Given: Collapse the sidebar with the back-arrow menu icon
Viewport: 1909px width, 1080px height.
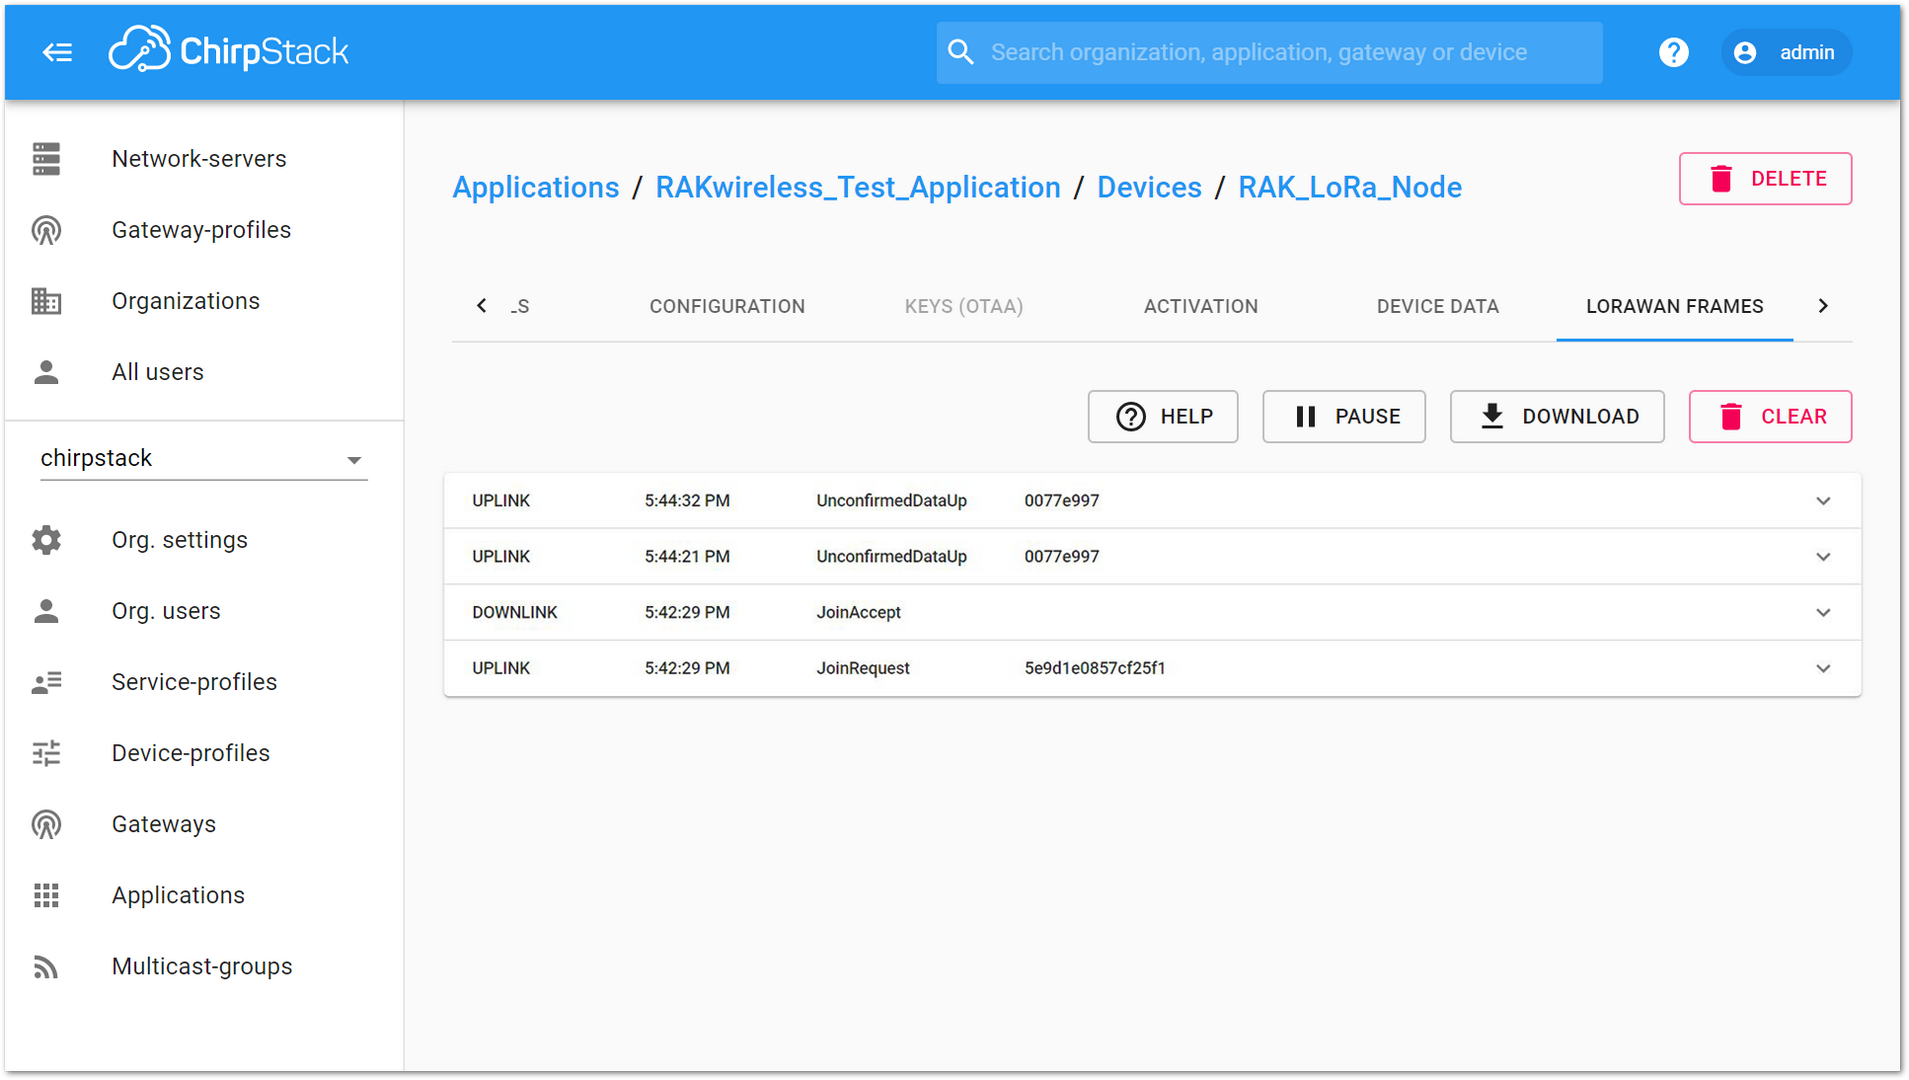Looking at the screenshot, I should [58, 52].
